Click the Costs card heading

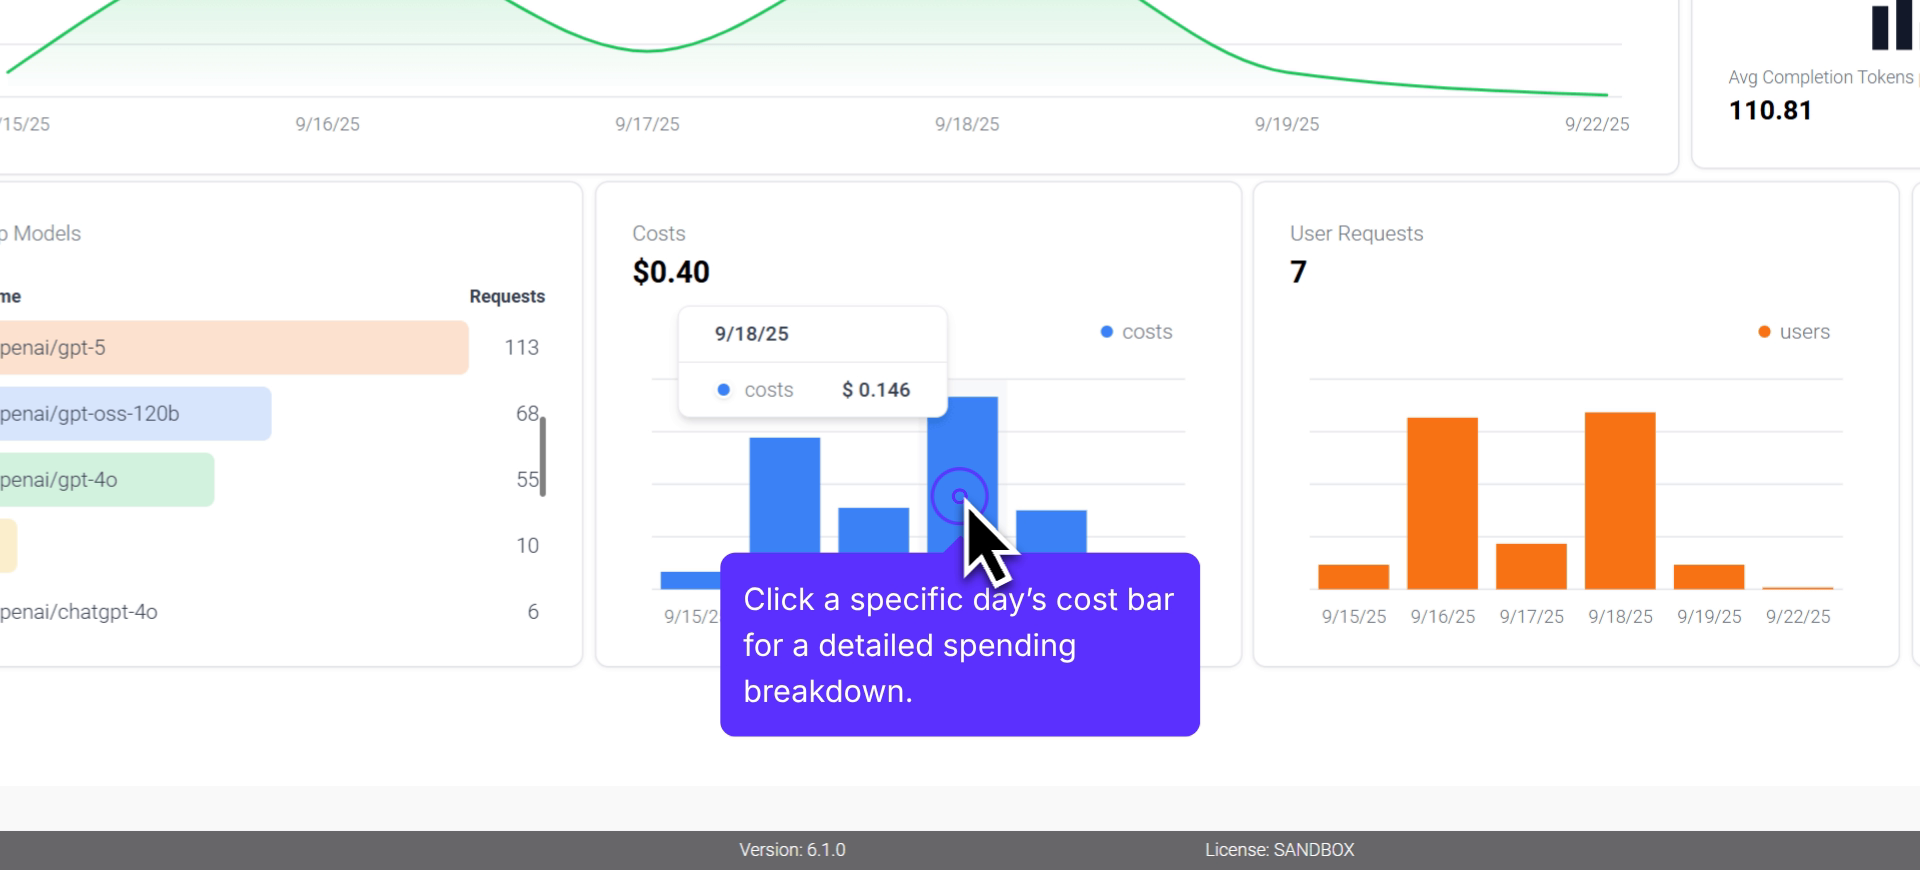pyautogui.click(x=659, y=233)
